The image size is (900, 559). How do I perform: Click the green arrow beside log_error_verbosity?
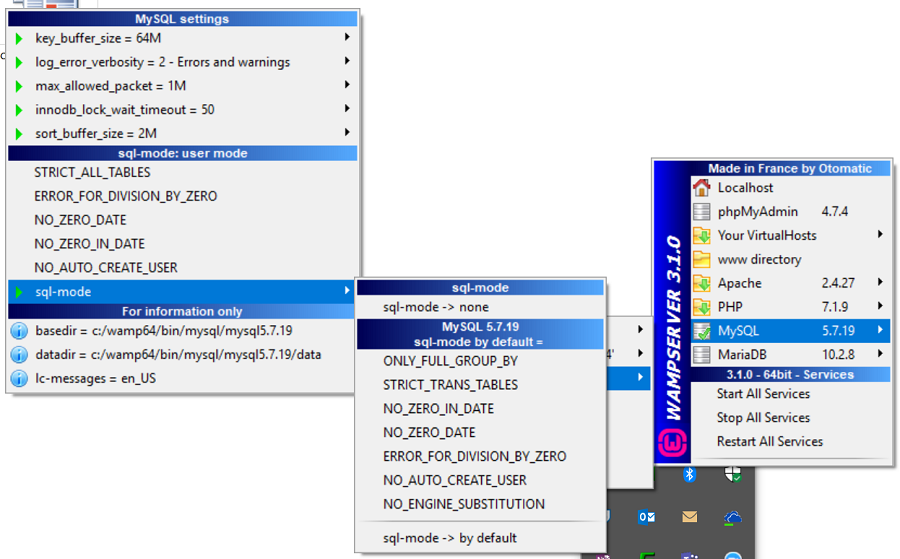[x=19, y=62]
